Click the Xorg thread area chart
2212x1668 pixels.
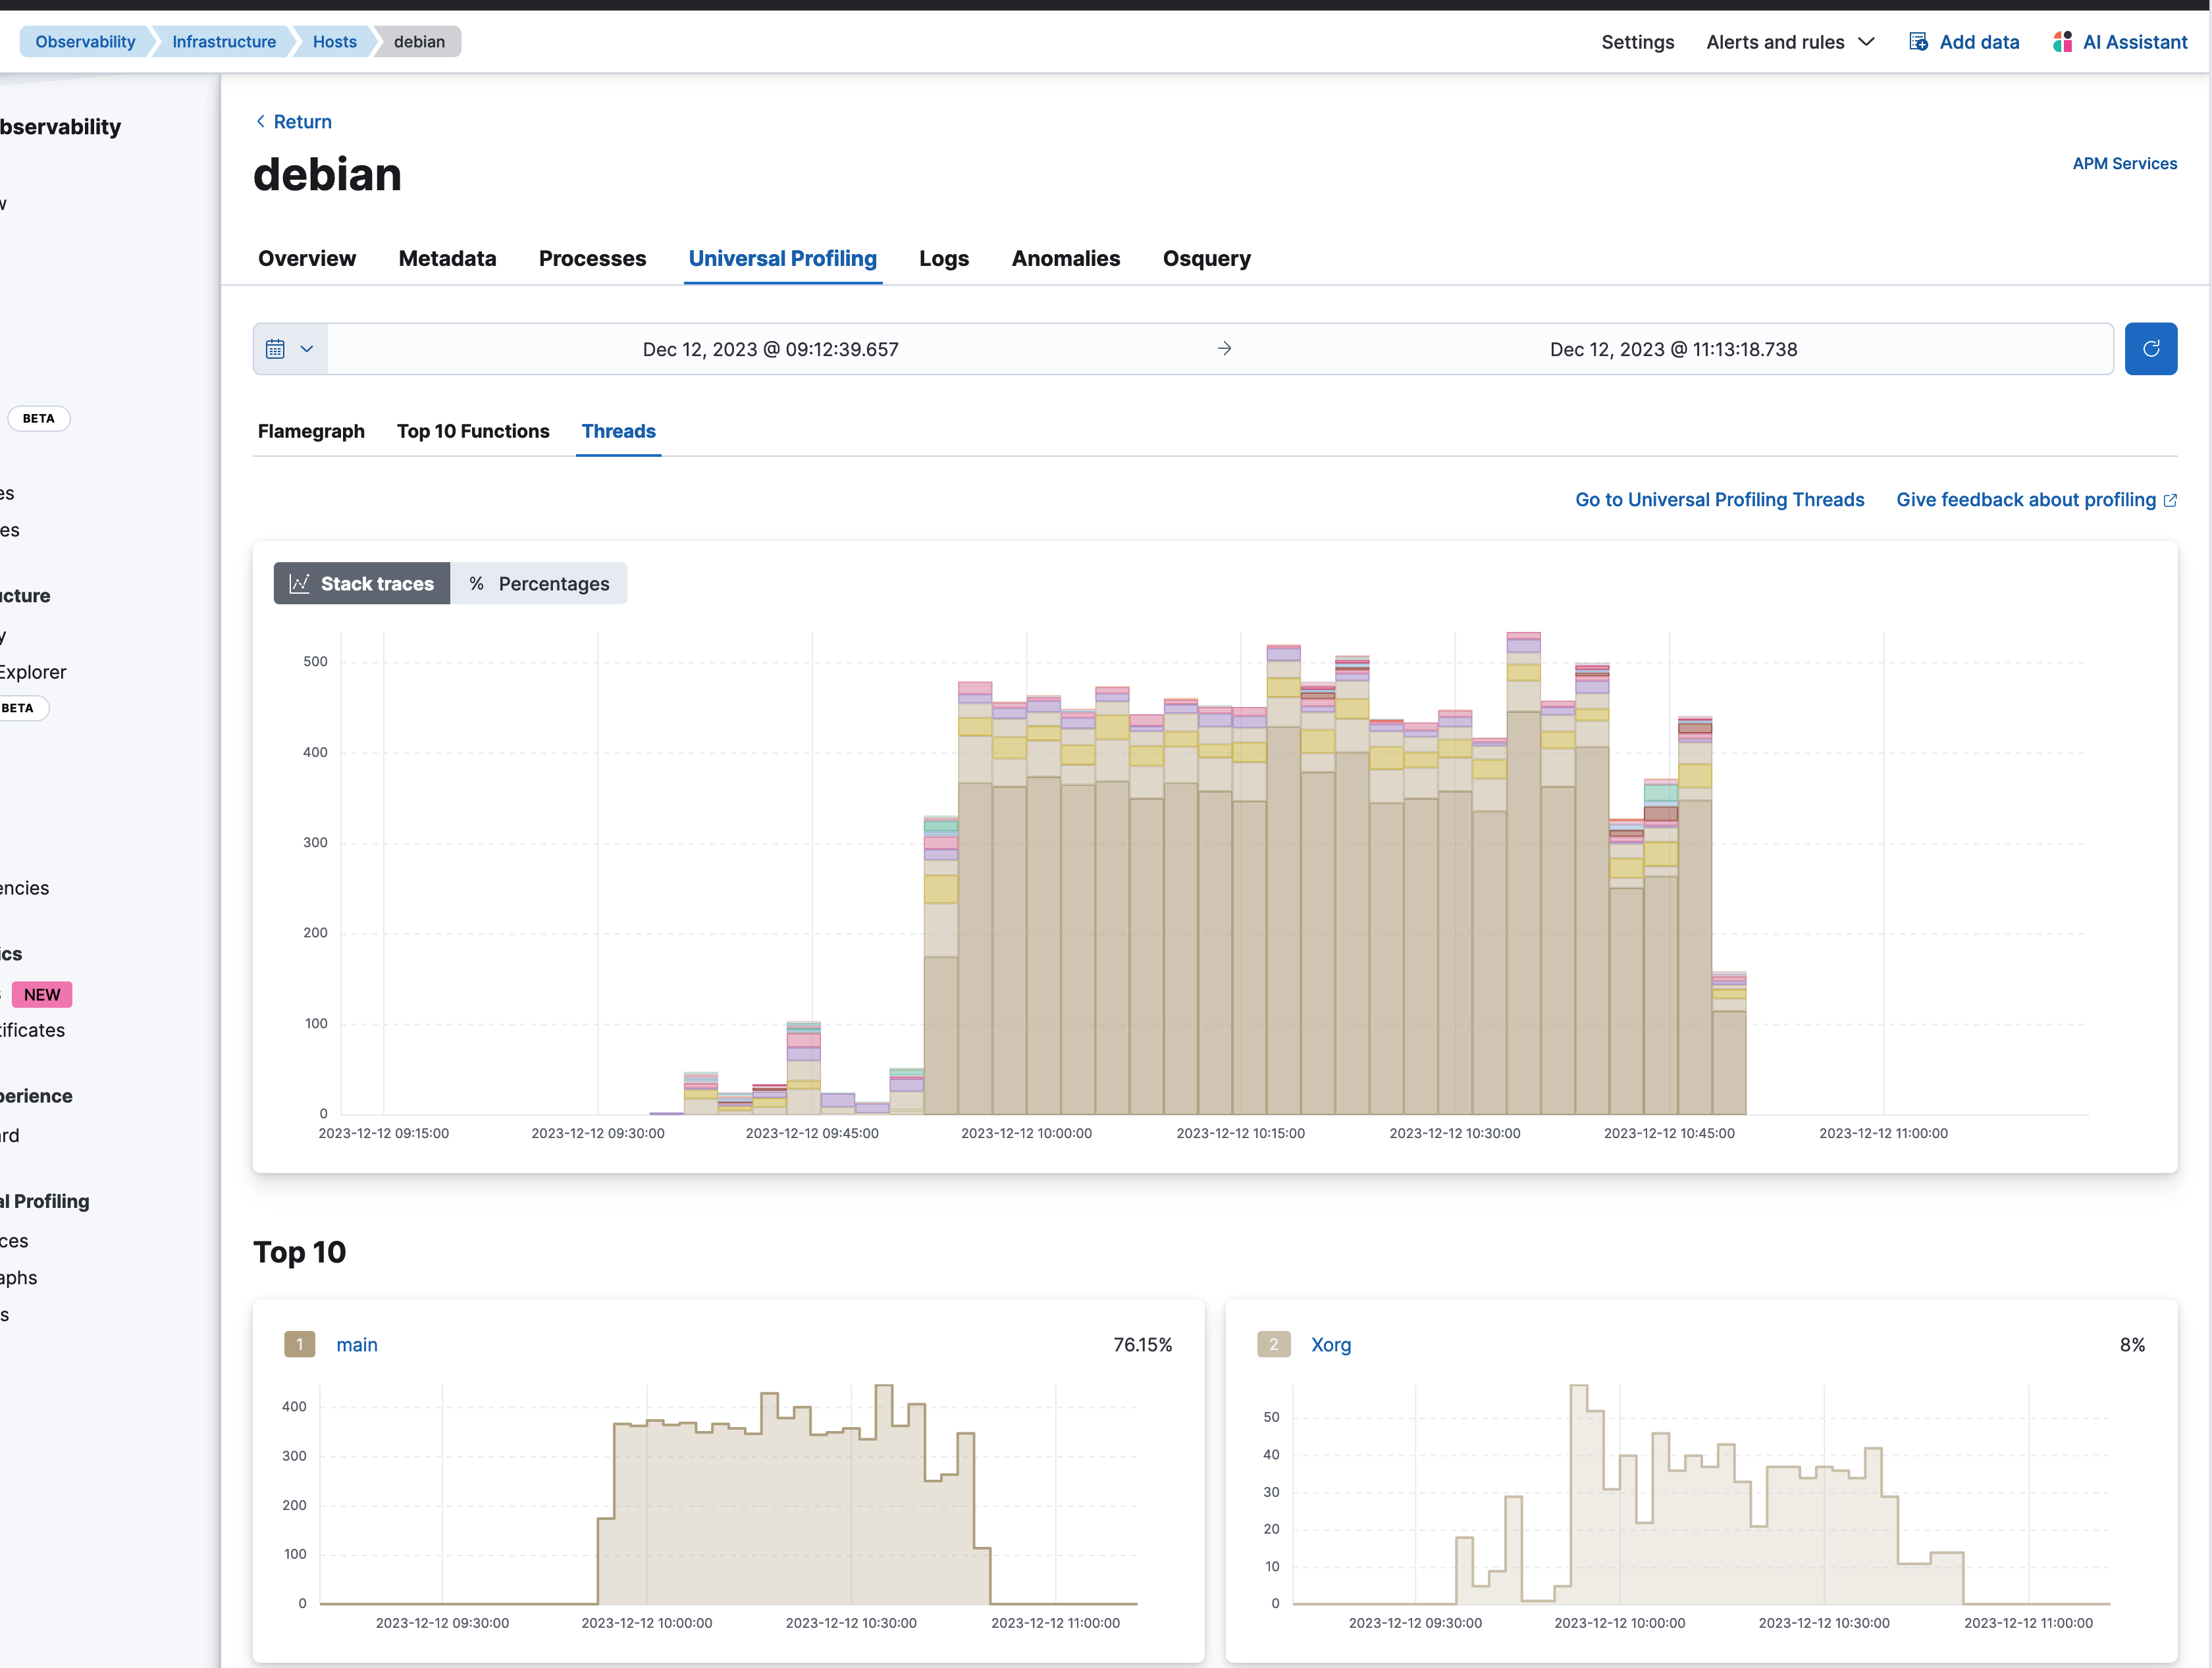1701,1494
